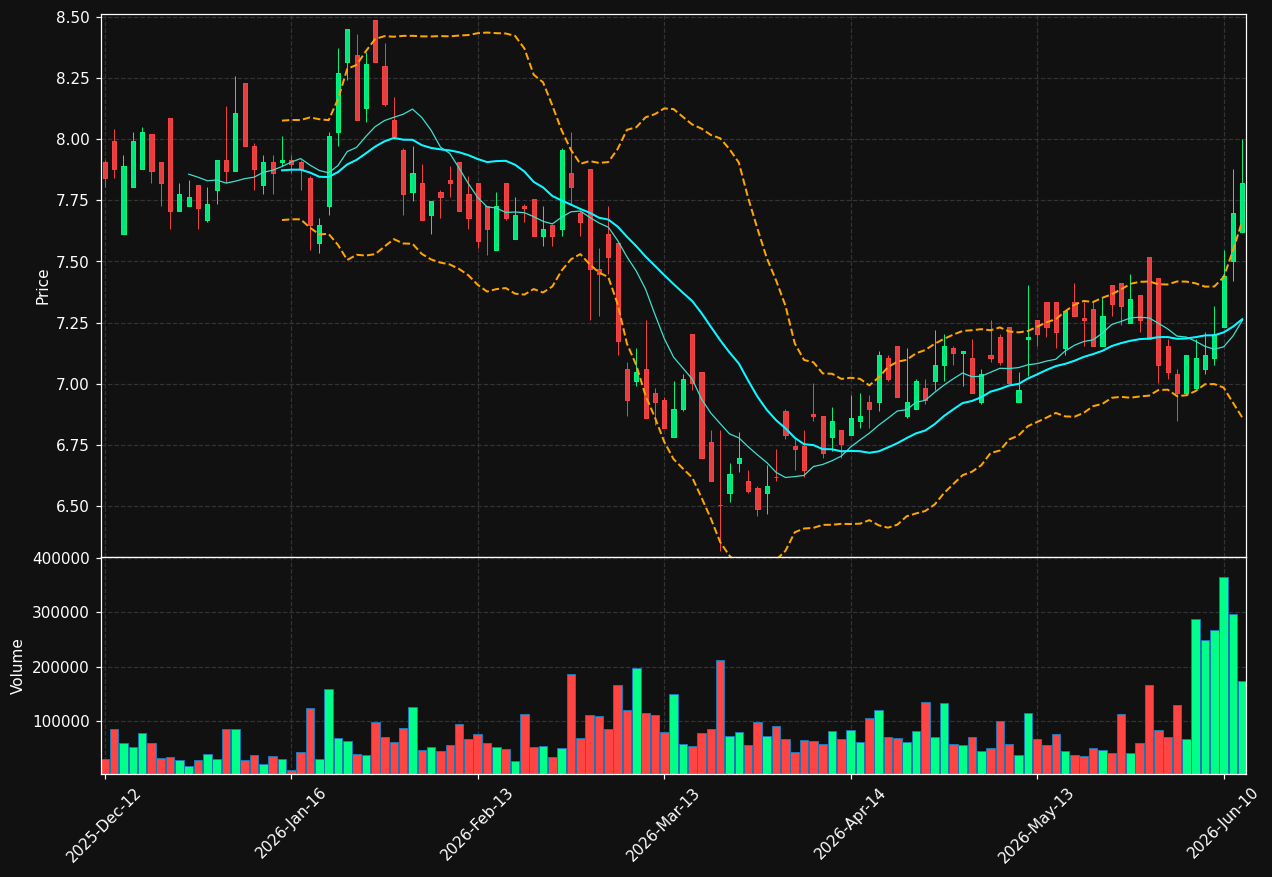
Task: Select the tallest green volume bar near Jun-10
Action: coord(1223,676)
